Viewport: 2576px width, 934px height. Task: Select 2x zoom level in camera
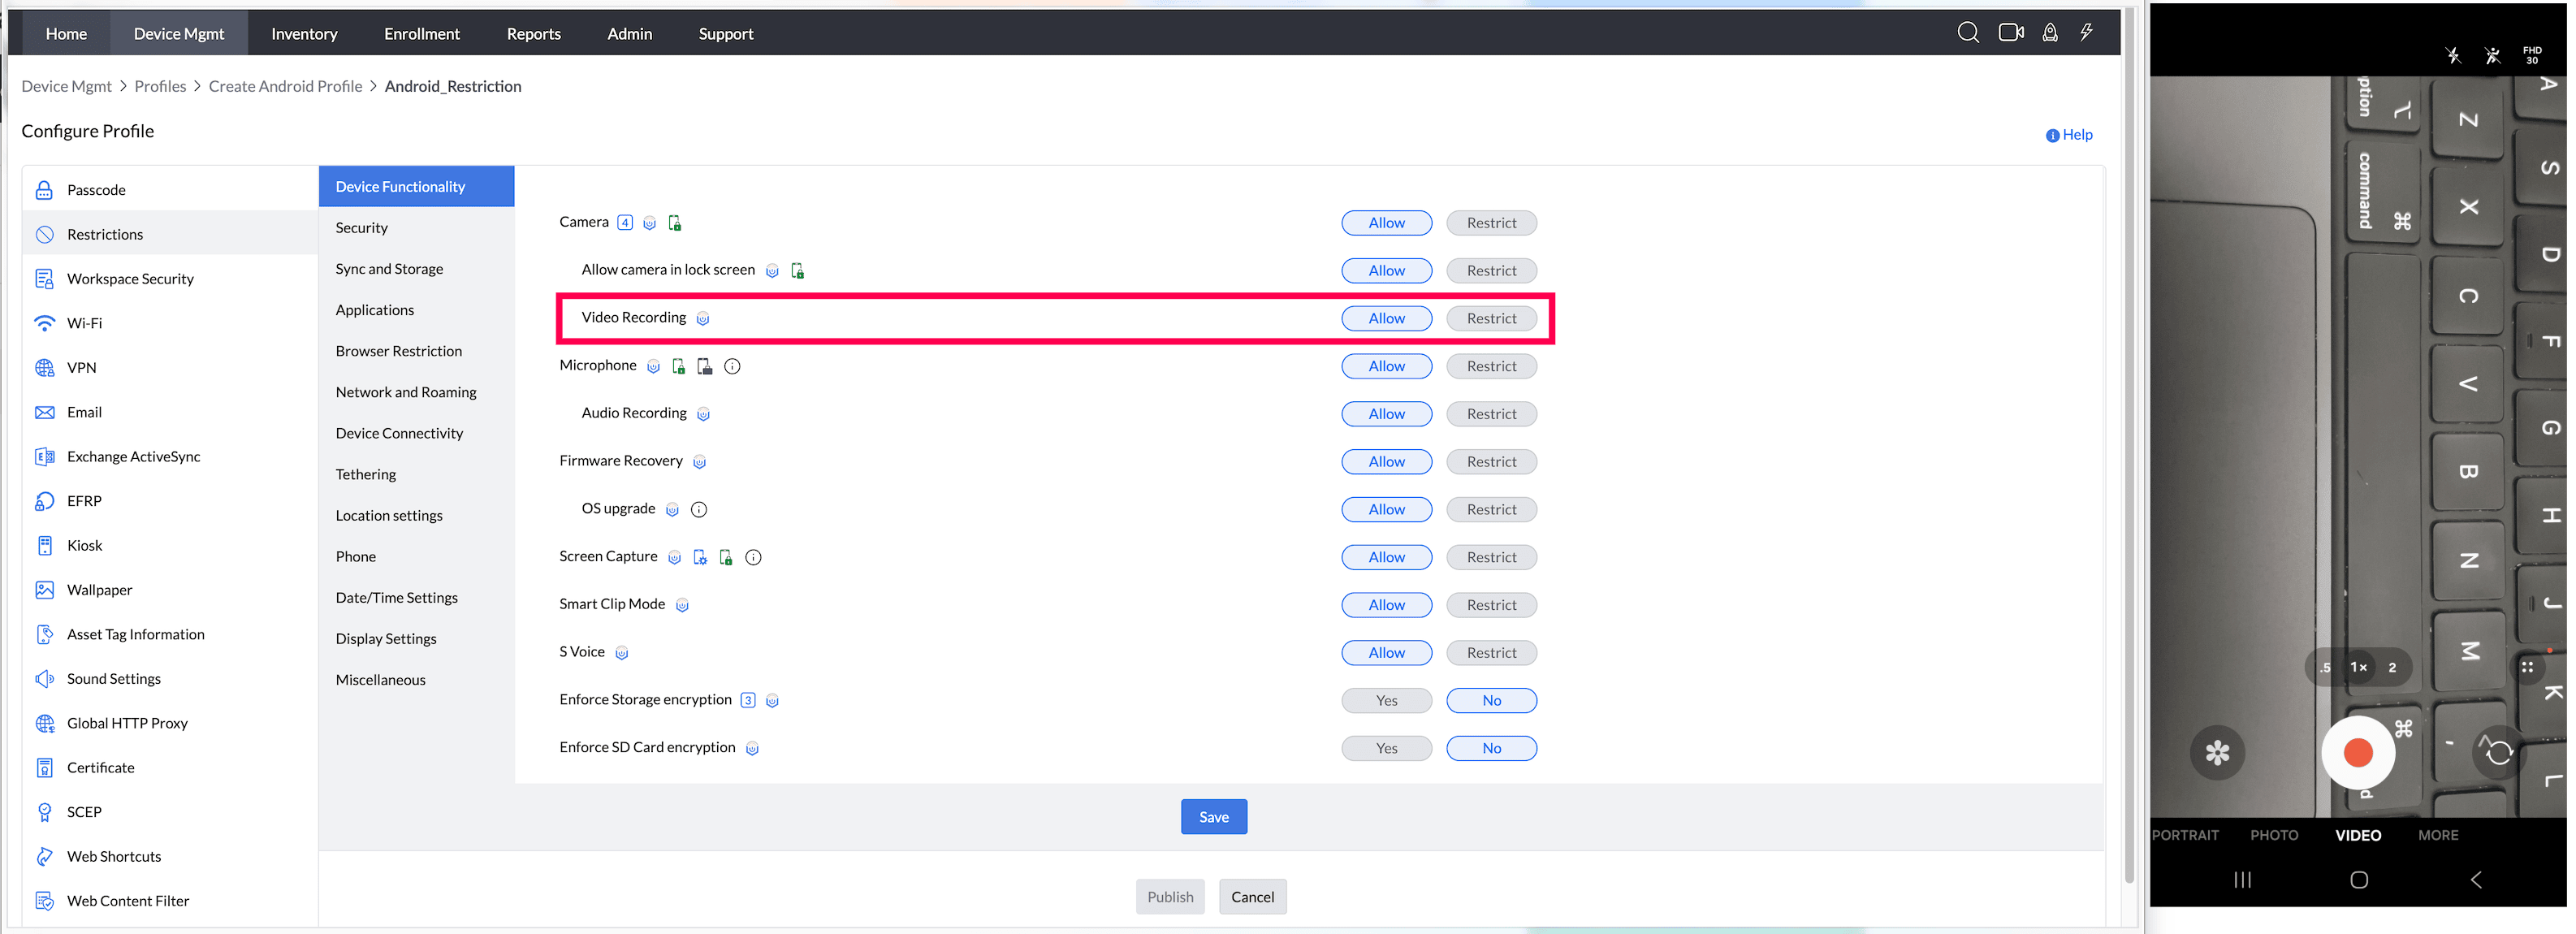(2391, 667)
